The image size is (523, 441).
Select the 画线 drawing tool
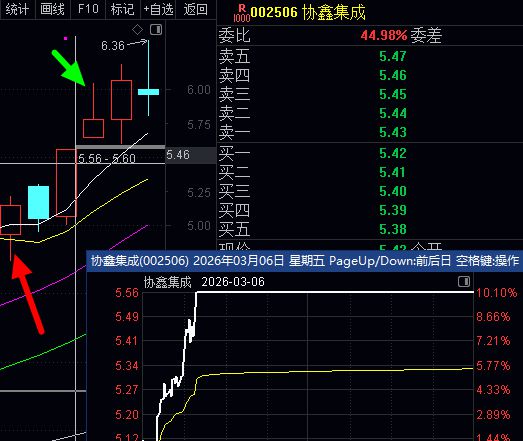(x=52, y=9)
